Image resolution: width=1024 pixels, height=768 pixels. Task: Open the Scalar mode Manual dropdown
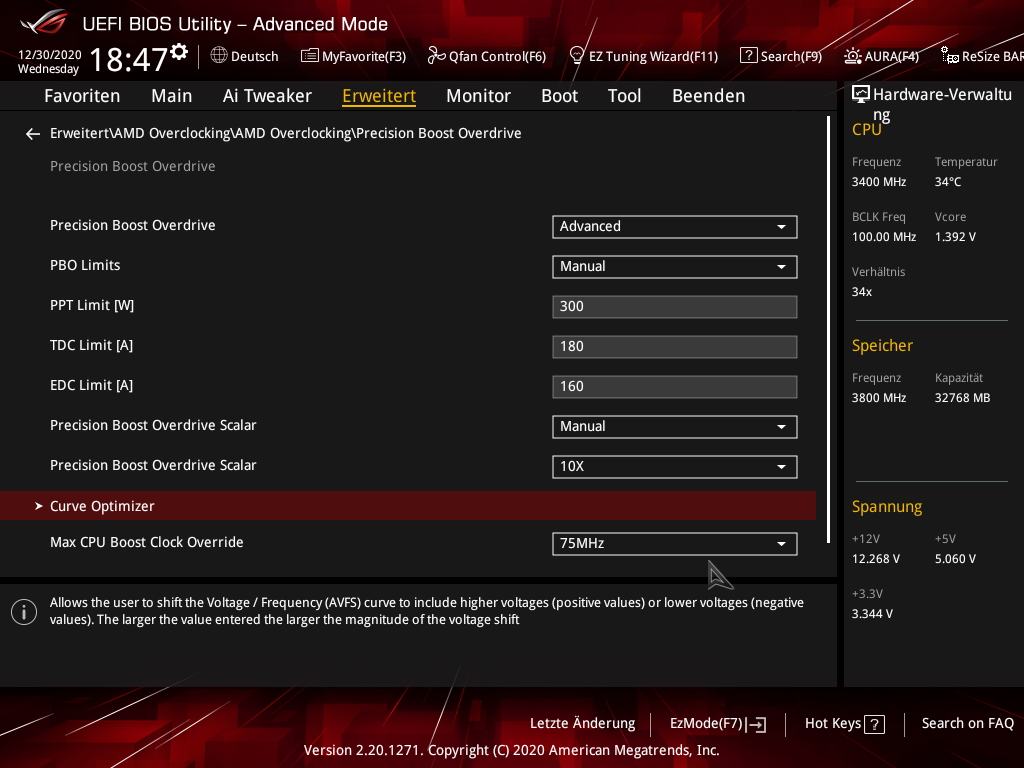(675, 426)
